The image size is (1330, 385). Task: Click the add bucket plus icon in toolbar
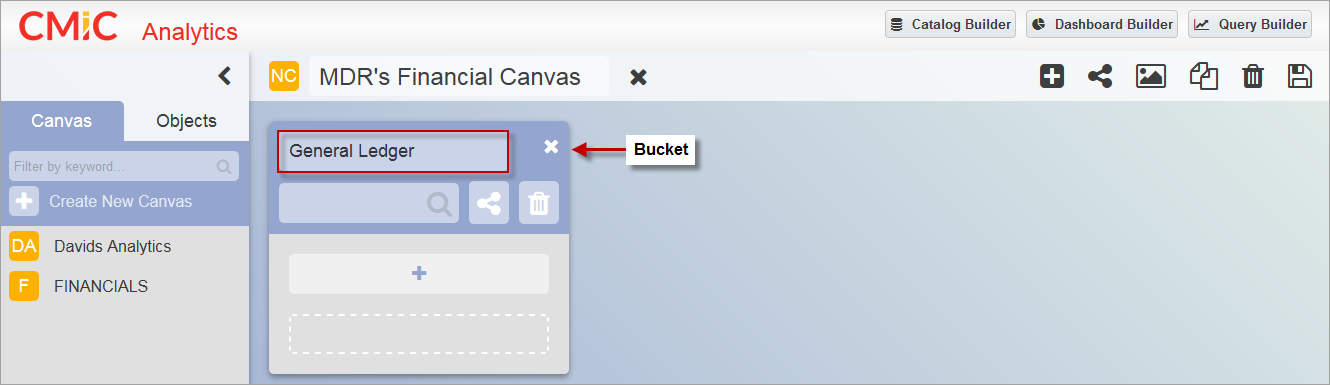[x=1052, y=76]
